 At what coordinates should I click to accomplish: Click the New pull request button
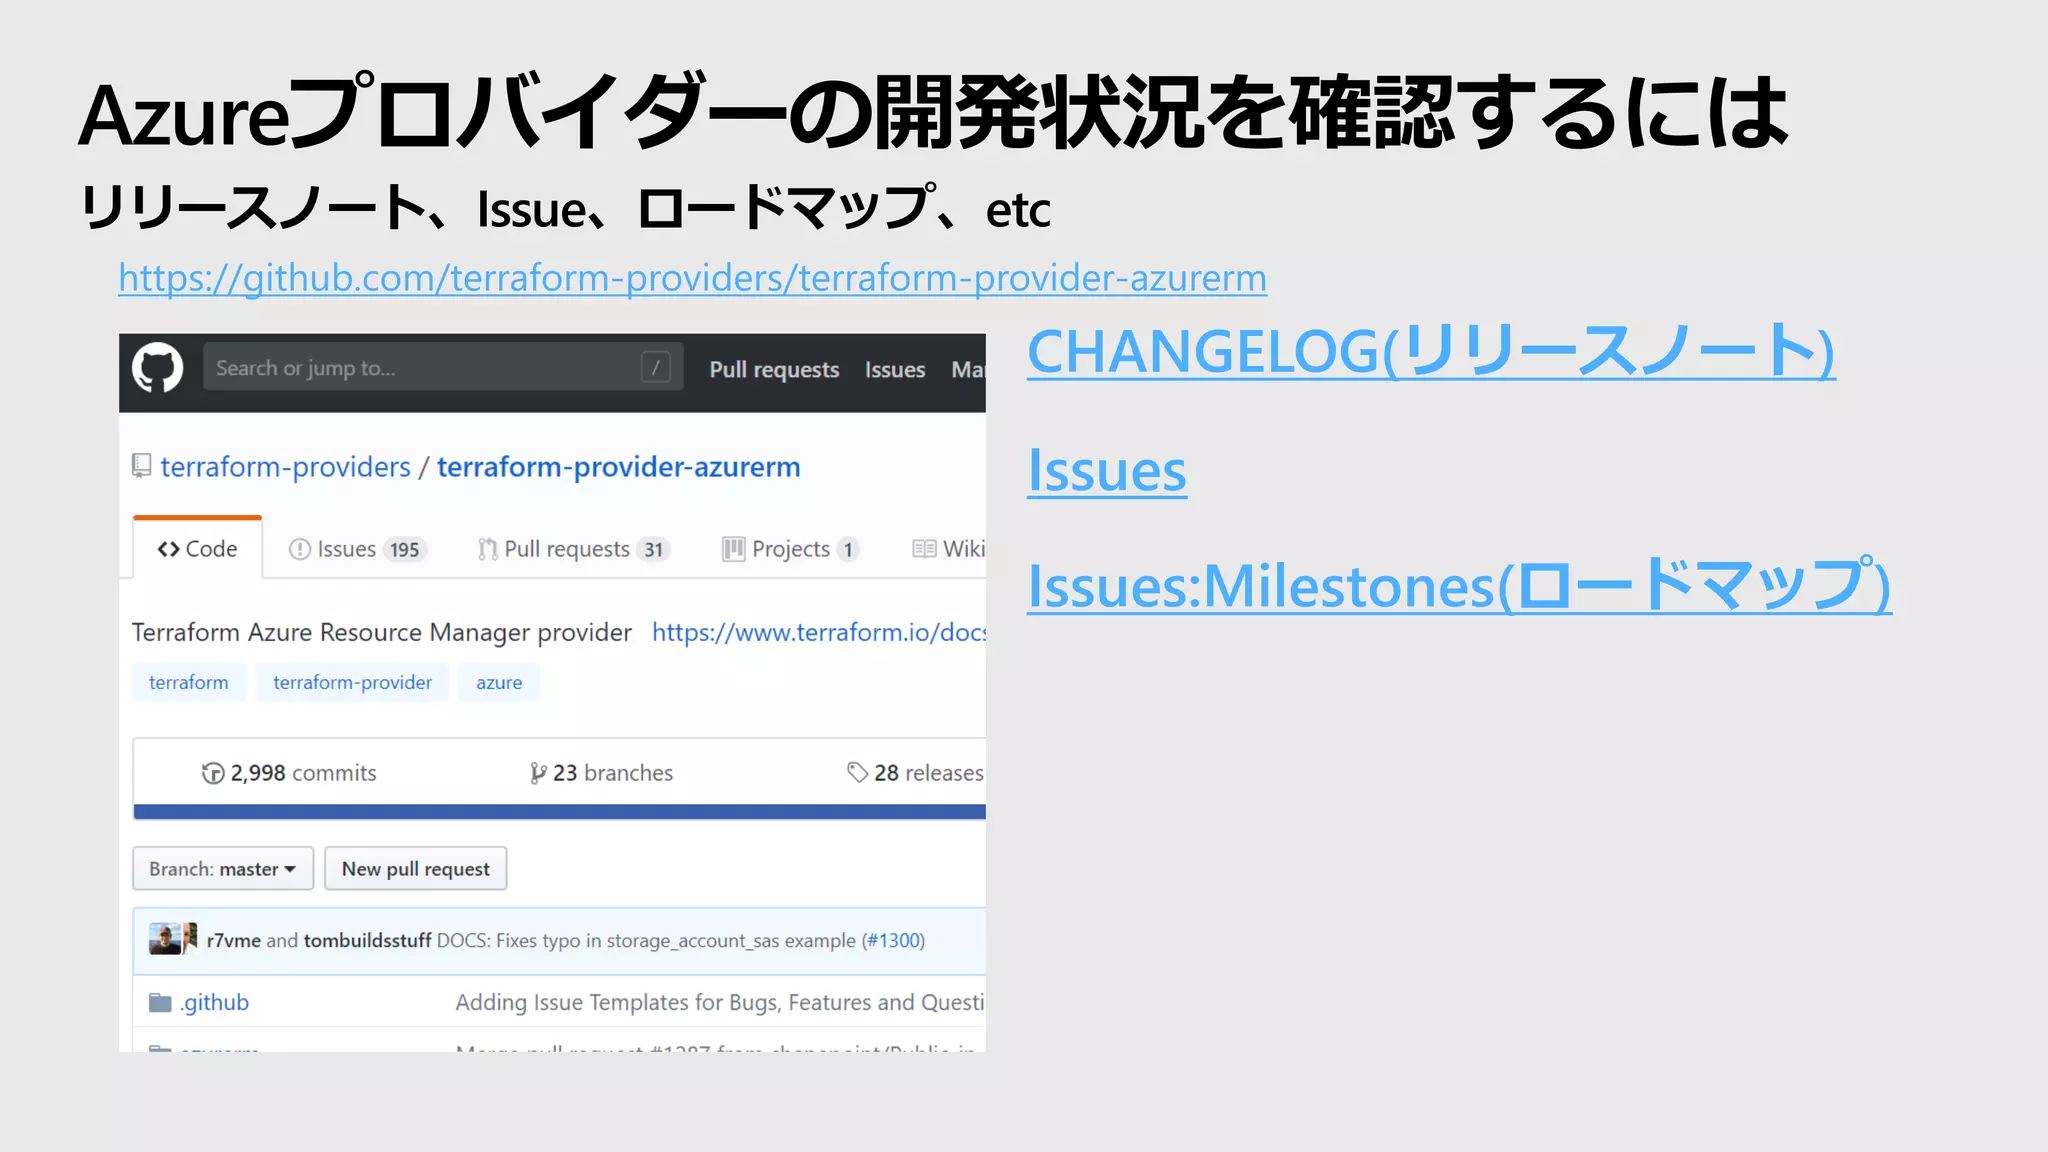(416, 868)
